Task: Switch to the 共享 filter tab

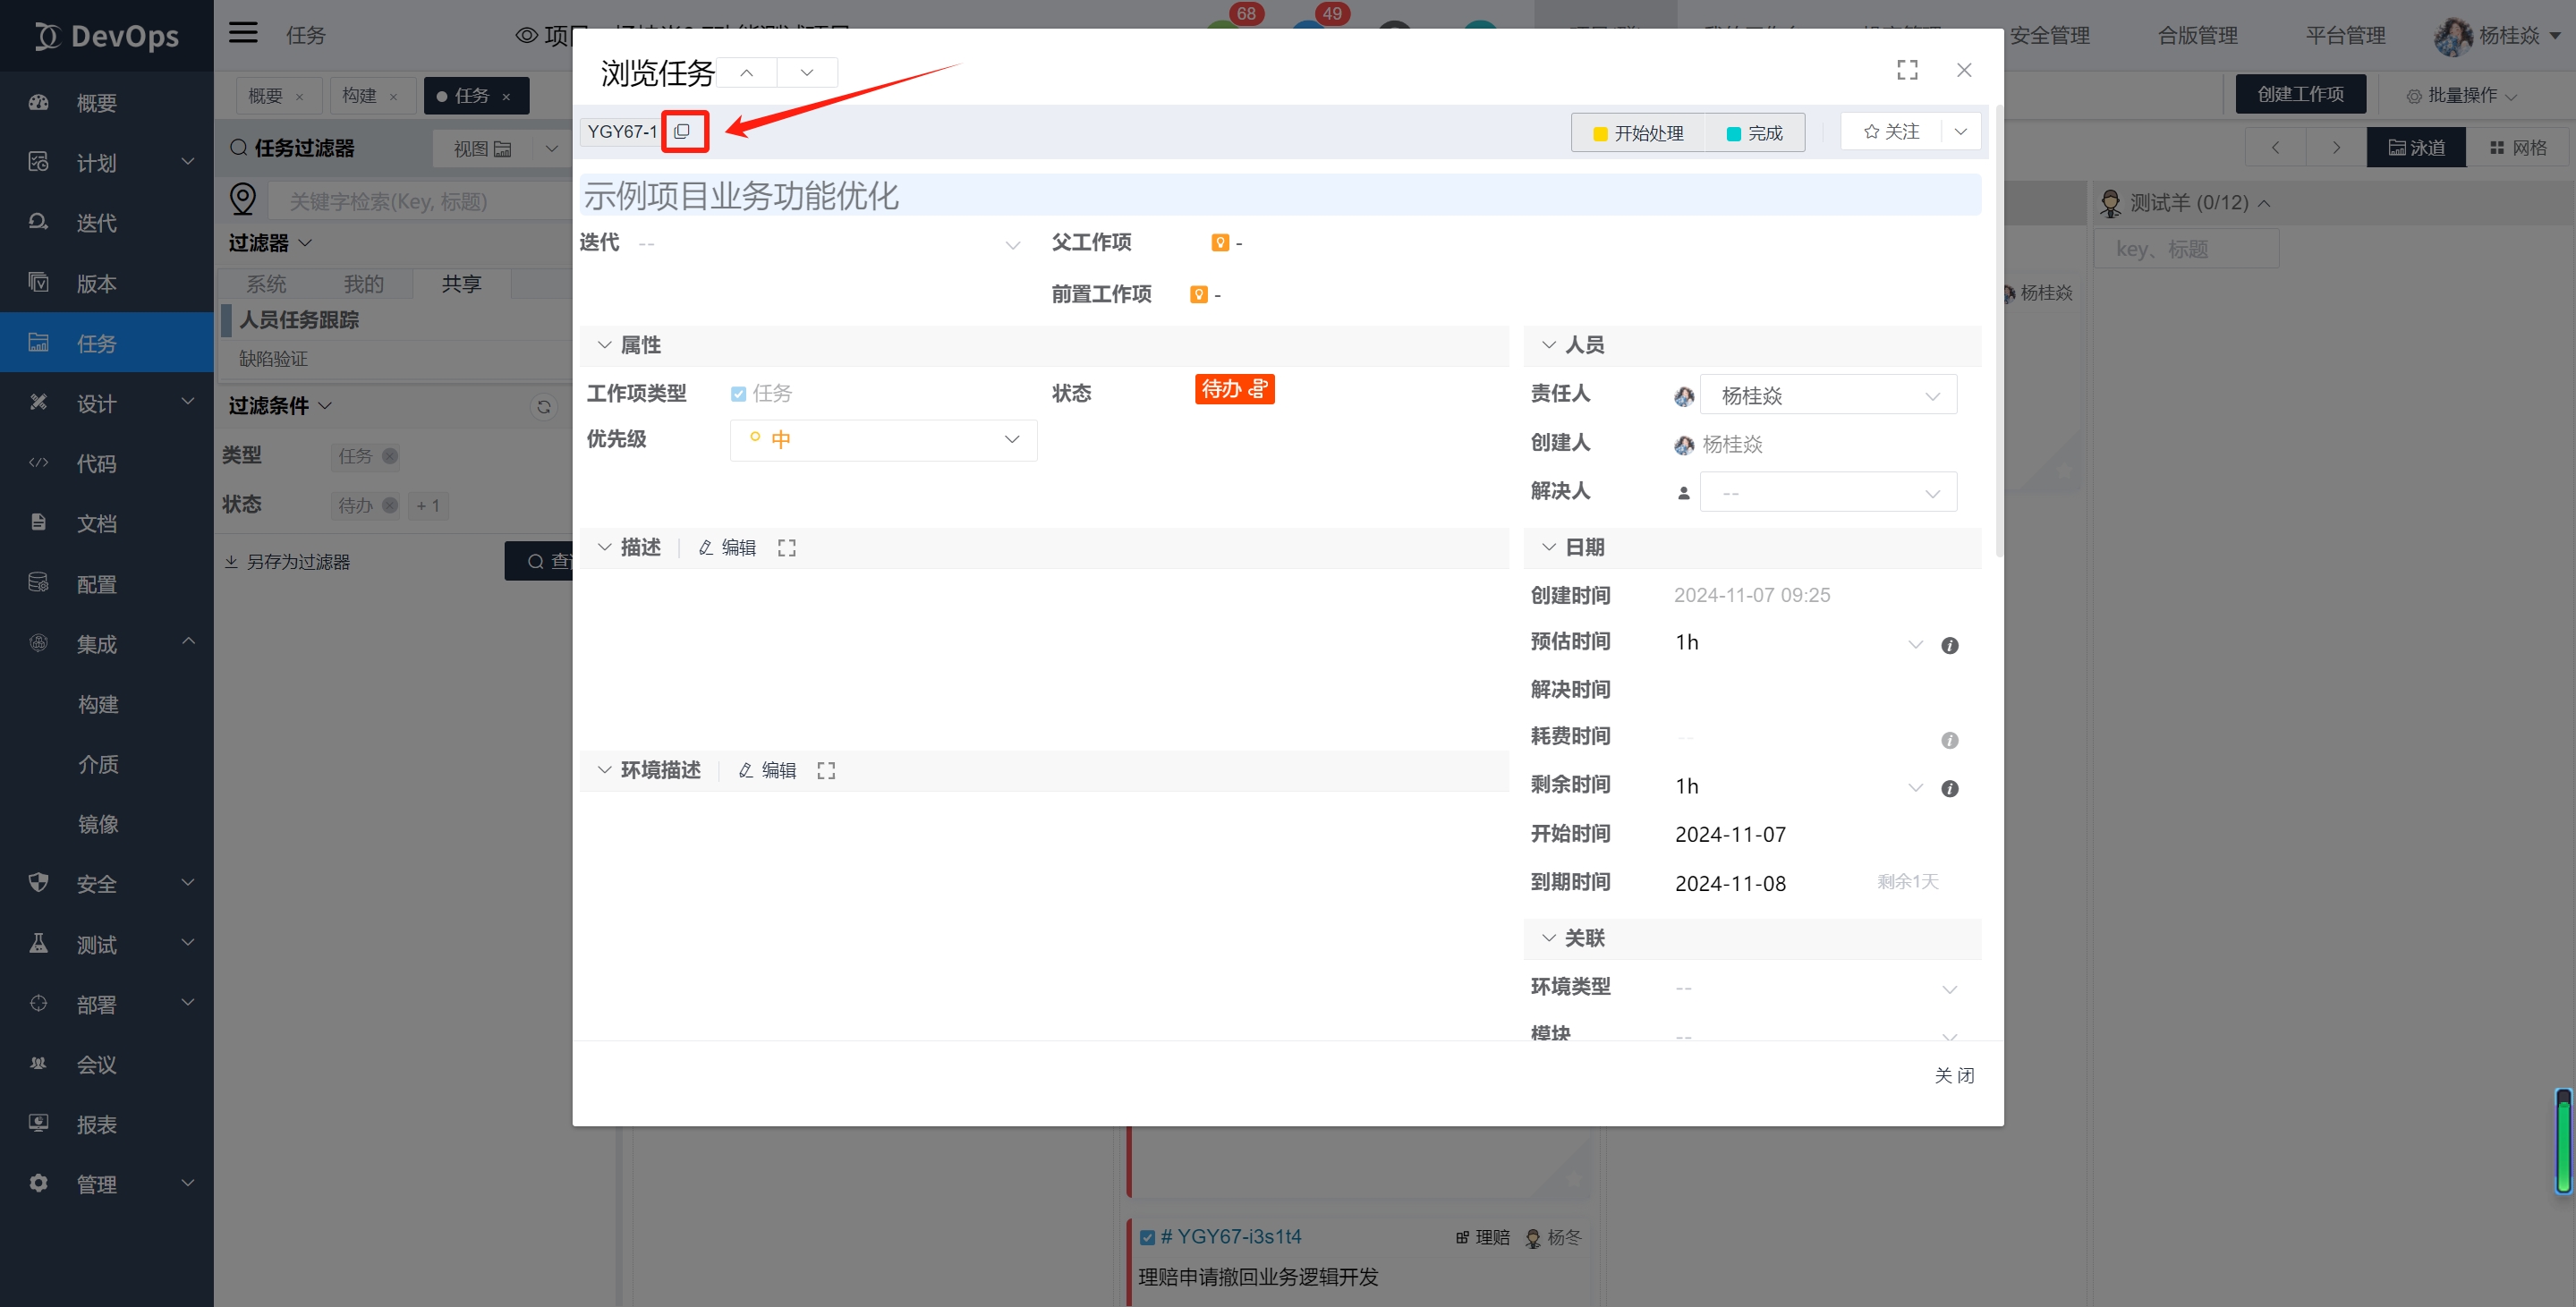Action: coord(461,284)
